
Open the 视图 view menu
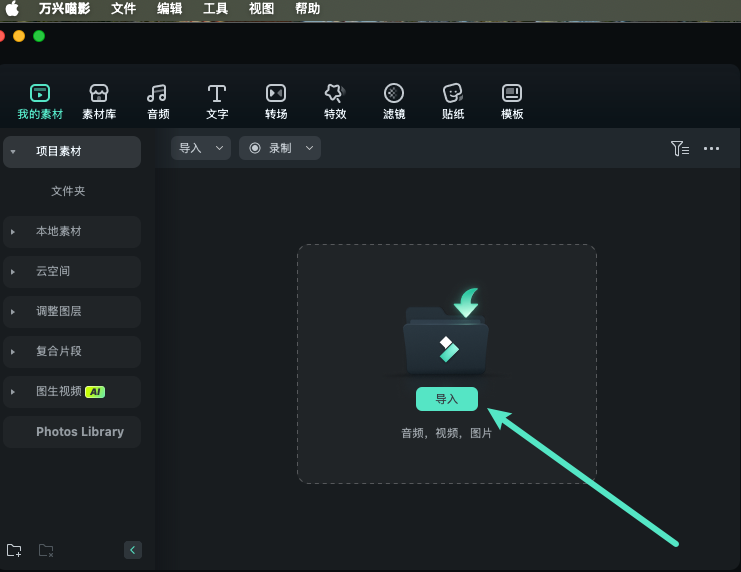pos(261,9)
